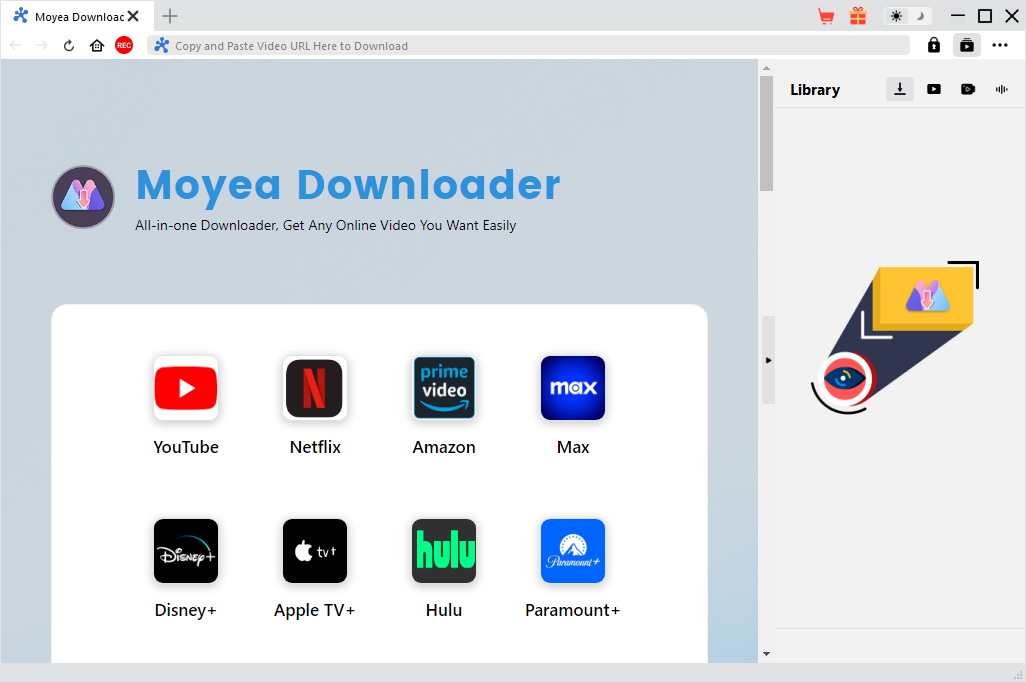Show recorded videos tab in Library
Image resolution: width=1026 pixels, height=682 pixels.
click(968, 89)
